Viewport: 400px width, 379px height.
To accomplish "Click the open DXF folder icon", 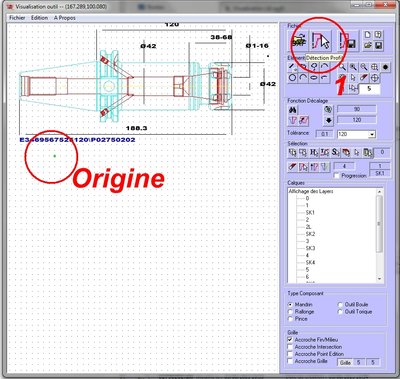I will click(298, 41).
